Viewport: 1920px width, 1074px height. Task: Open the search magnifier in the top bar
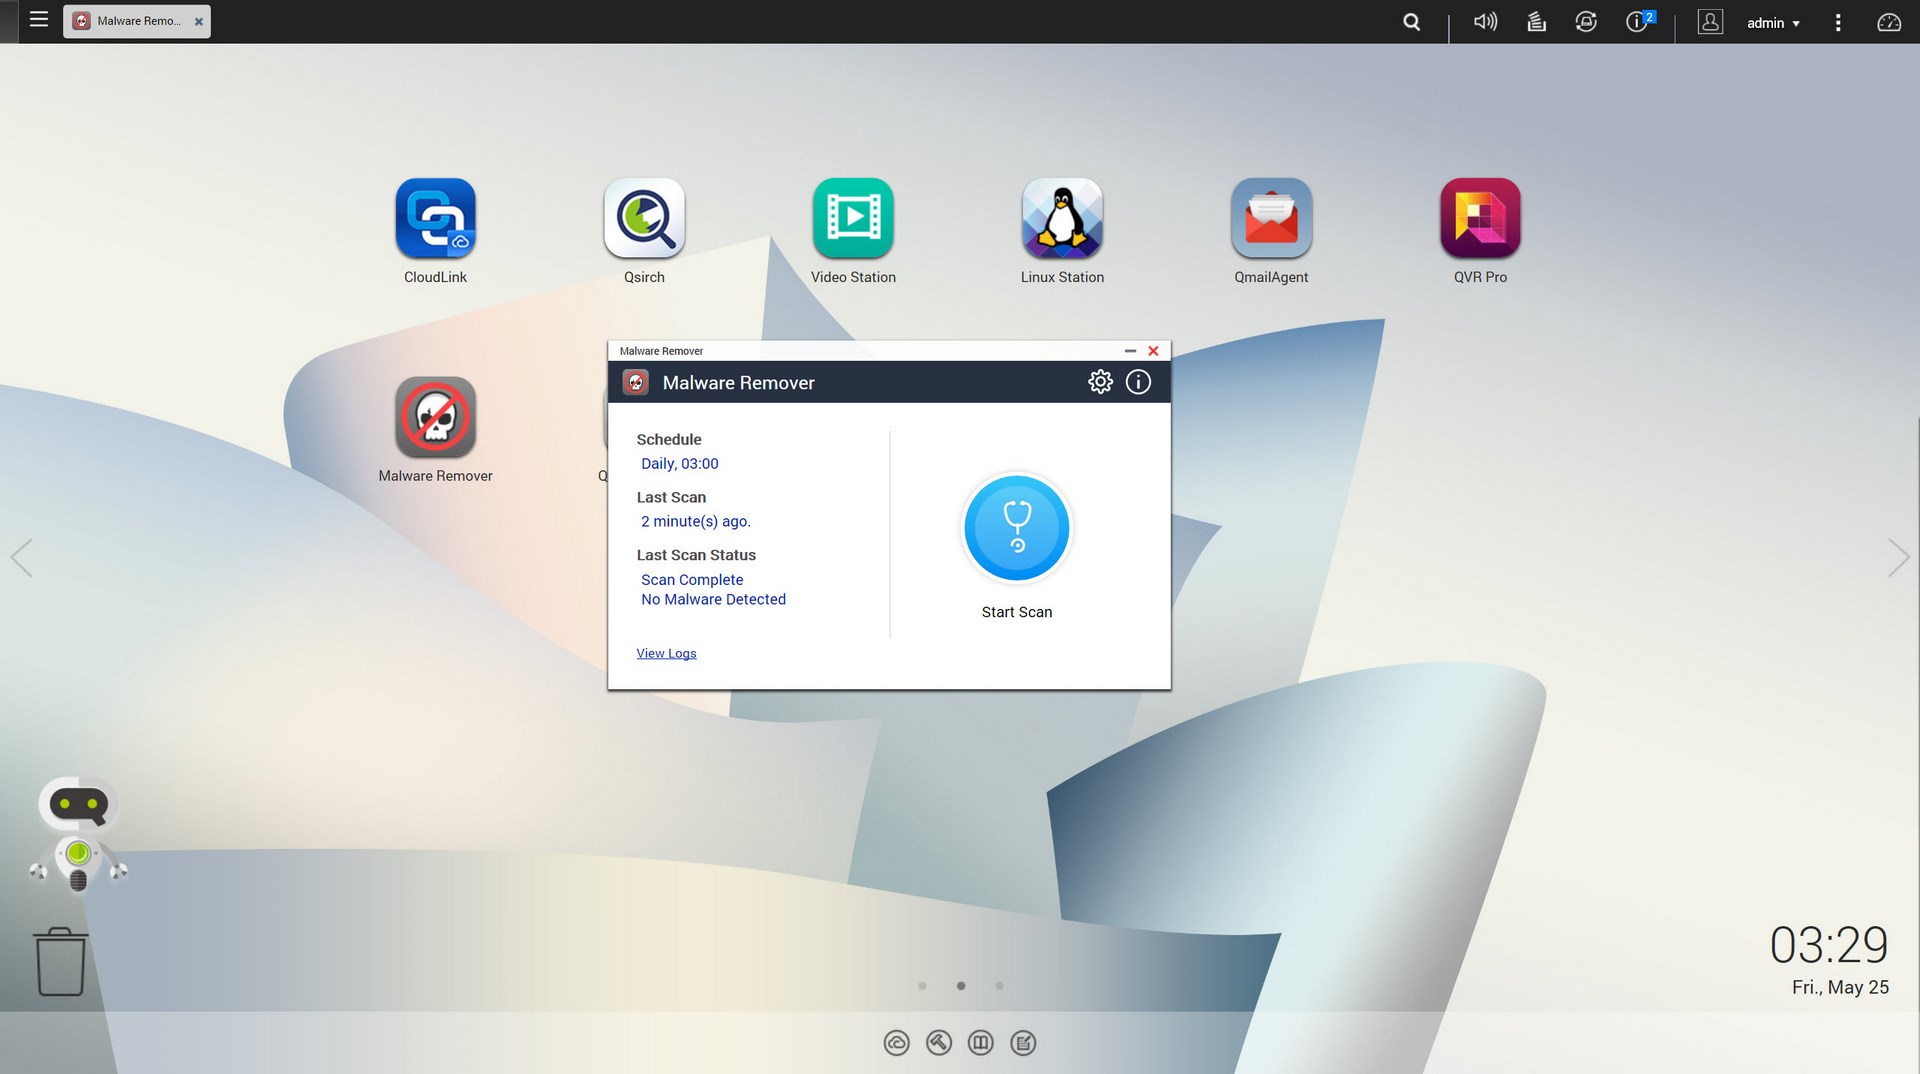pyautogui.click(x=1411, y=22)
